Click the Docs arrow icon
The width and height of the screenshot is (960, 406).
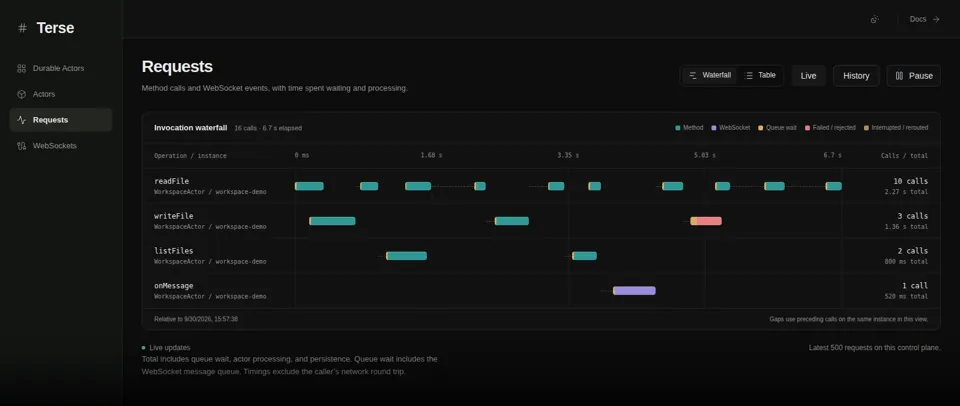pyautogui.click(x=936, y=19)
